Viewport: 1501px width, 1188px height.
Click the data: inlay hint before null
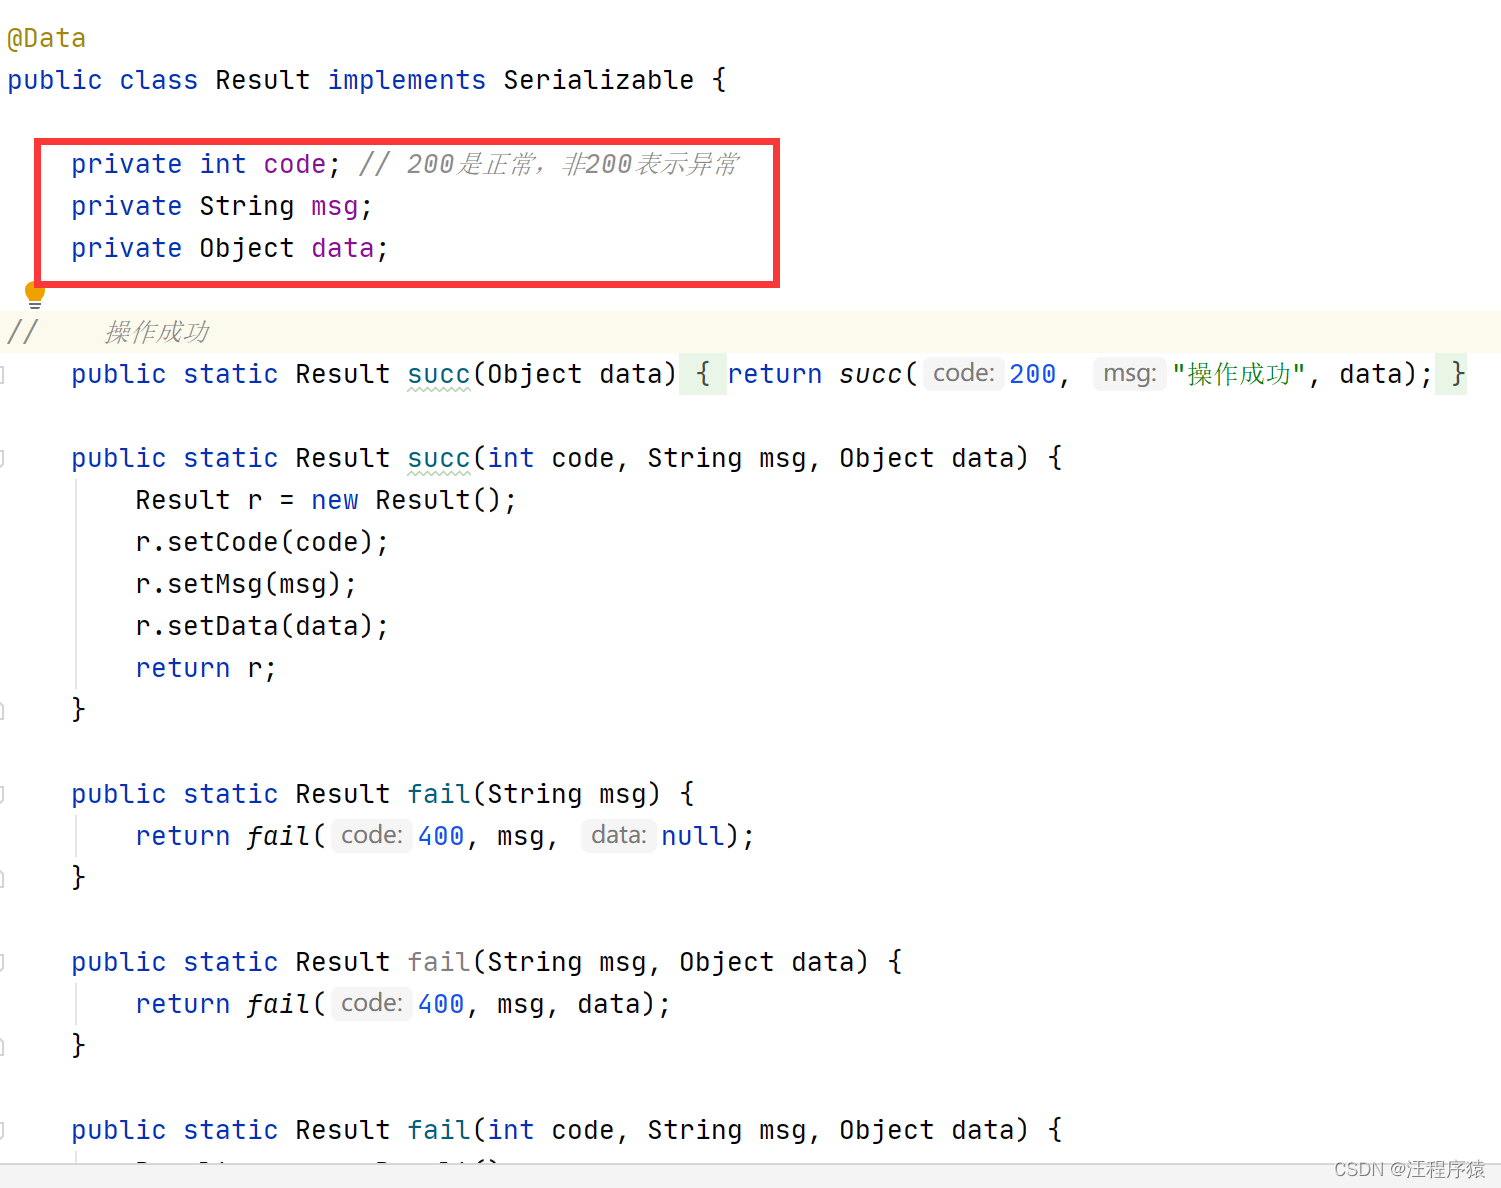(618, 836)
